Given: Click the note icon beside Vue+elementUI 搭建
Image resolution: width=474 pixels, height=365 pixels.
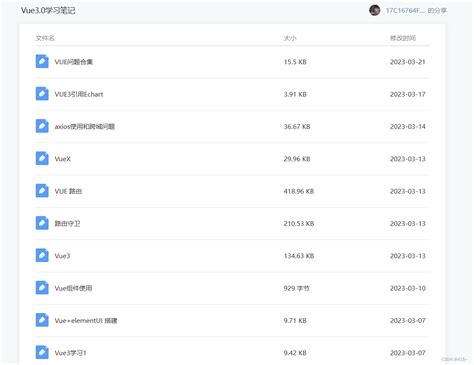Looking at the screenshot, I should click(42, 320).
